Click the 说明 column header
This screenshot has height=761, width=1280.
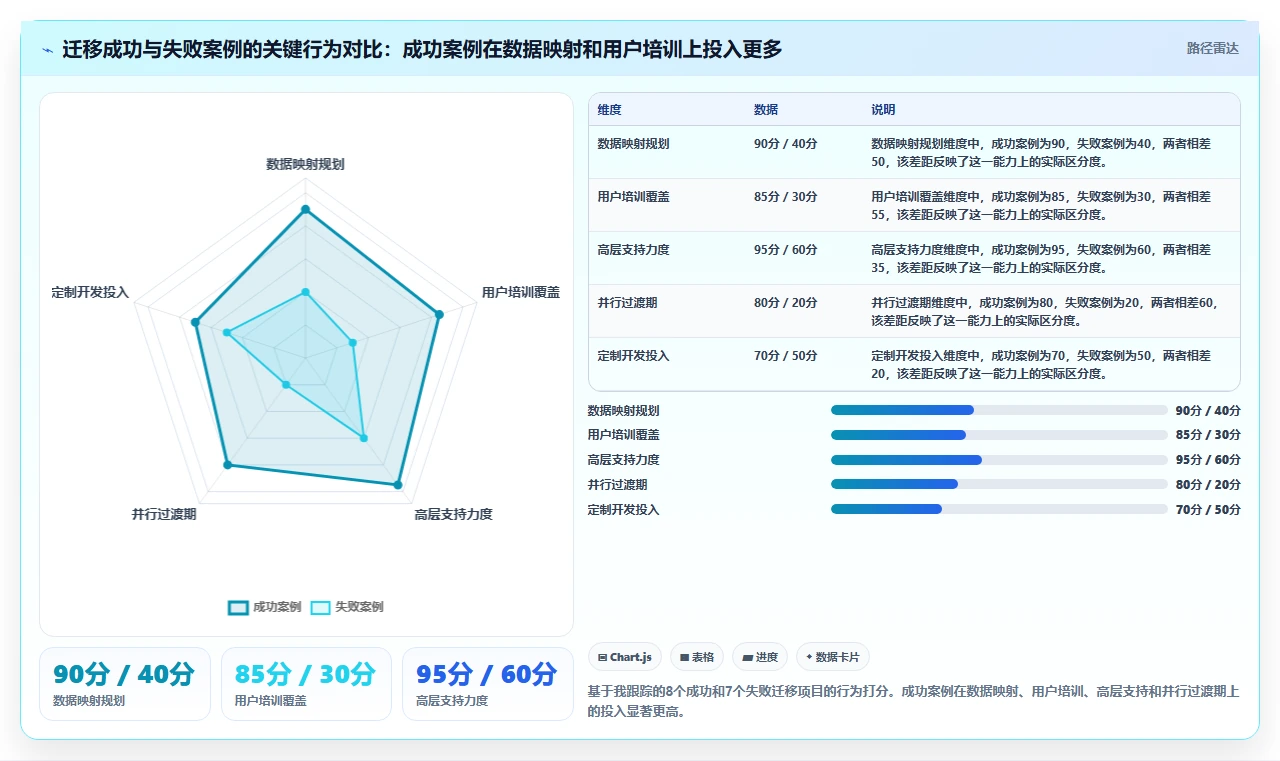click(884, 110)
